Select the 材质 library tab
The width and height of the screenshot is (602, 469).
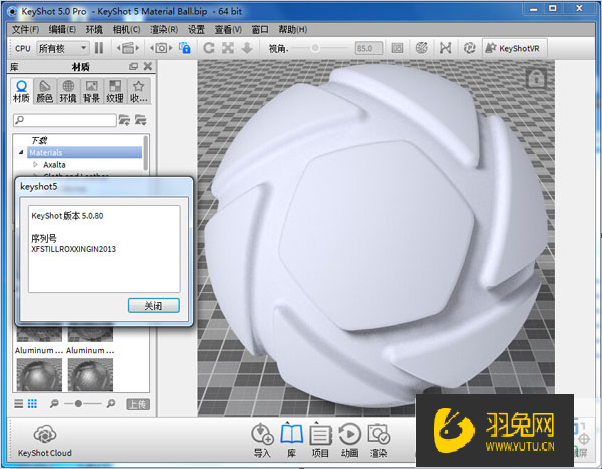[x=21, y=91]
